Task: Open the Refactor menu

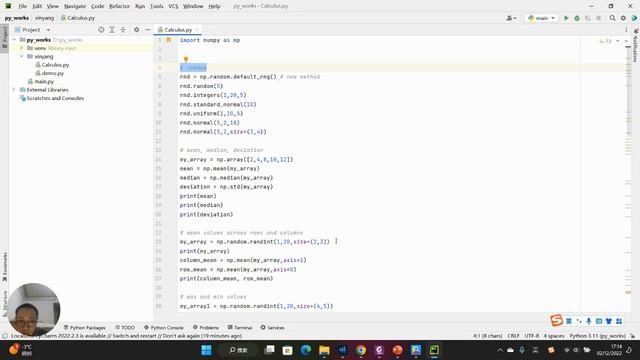Action: pyautogui.click(x=119, y=6)
